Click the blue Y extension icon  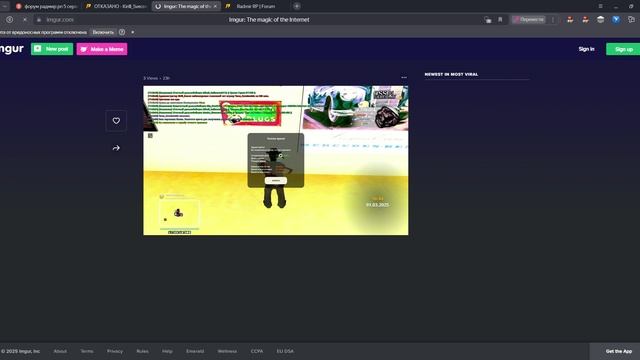[x=616, y=20]
